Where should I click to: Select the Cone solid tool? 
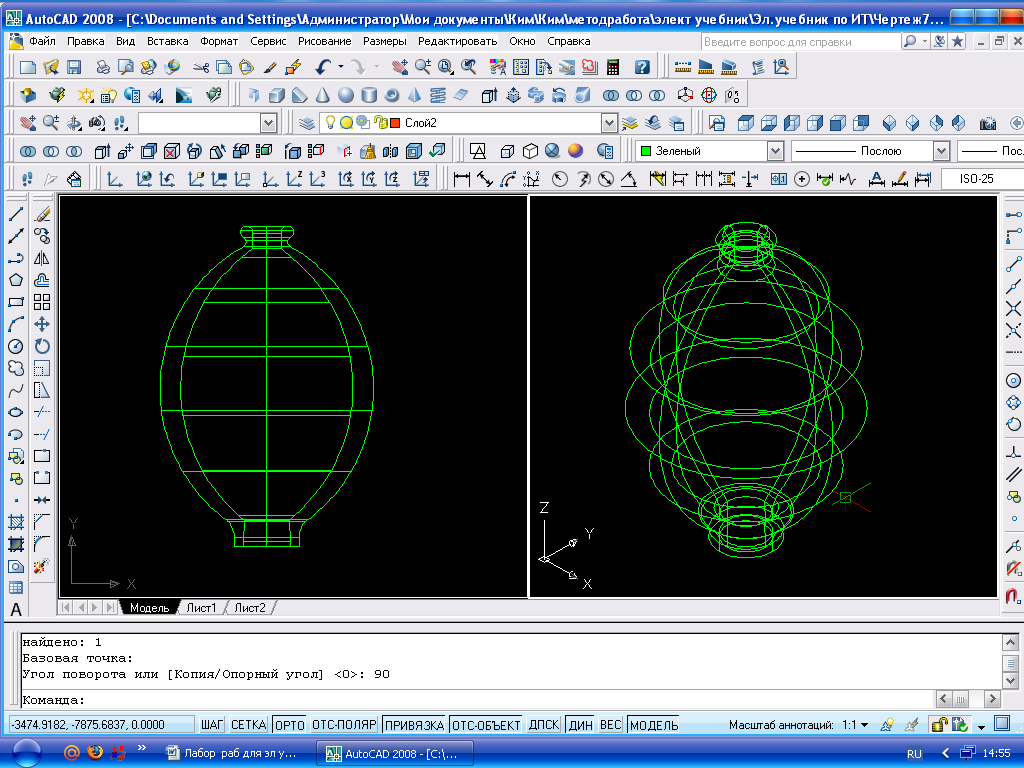point(323,95)
